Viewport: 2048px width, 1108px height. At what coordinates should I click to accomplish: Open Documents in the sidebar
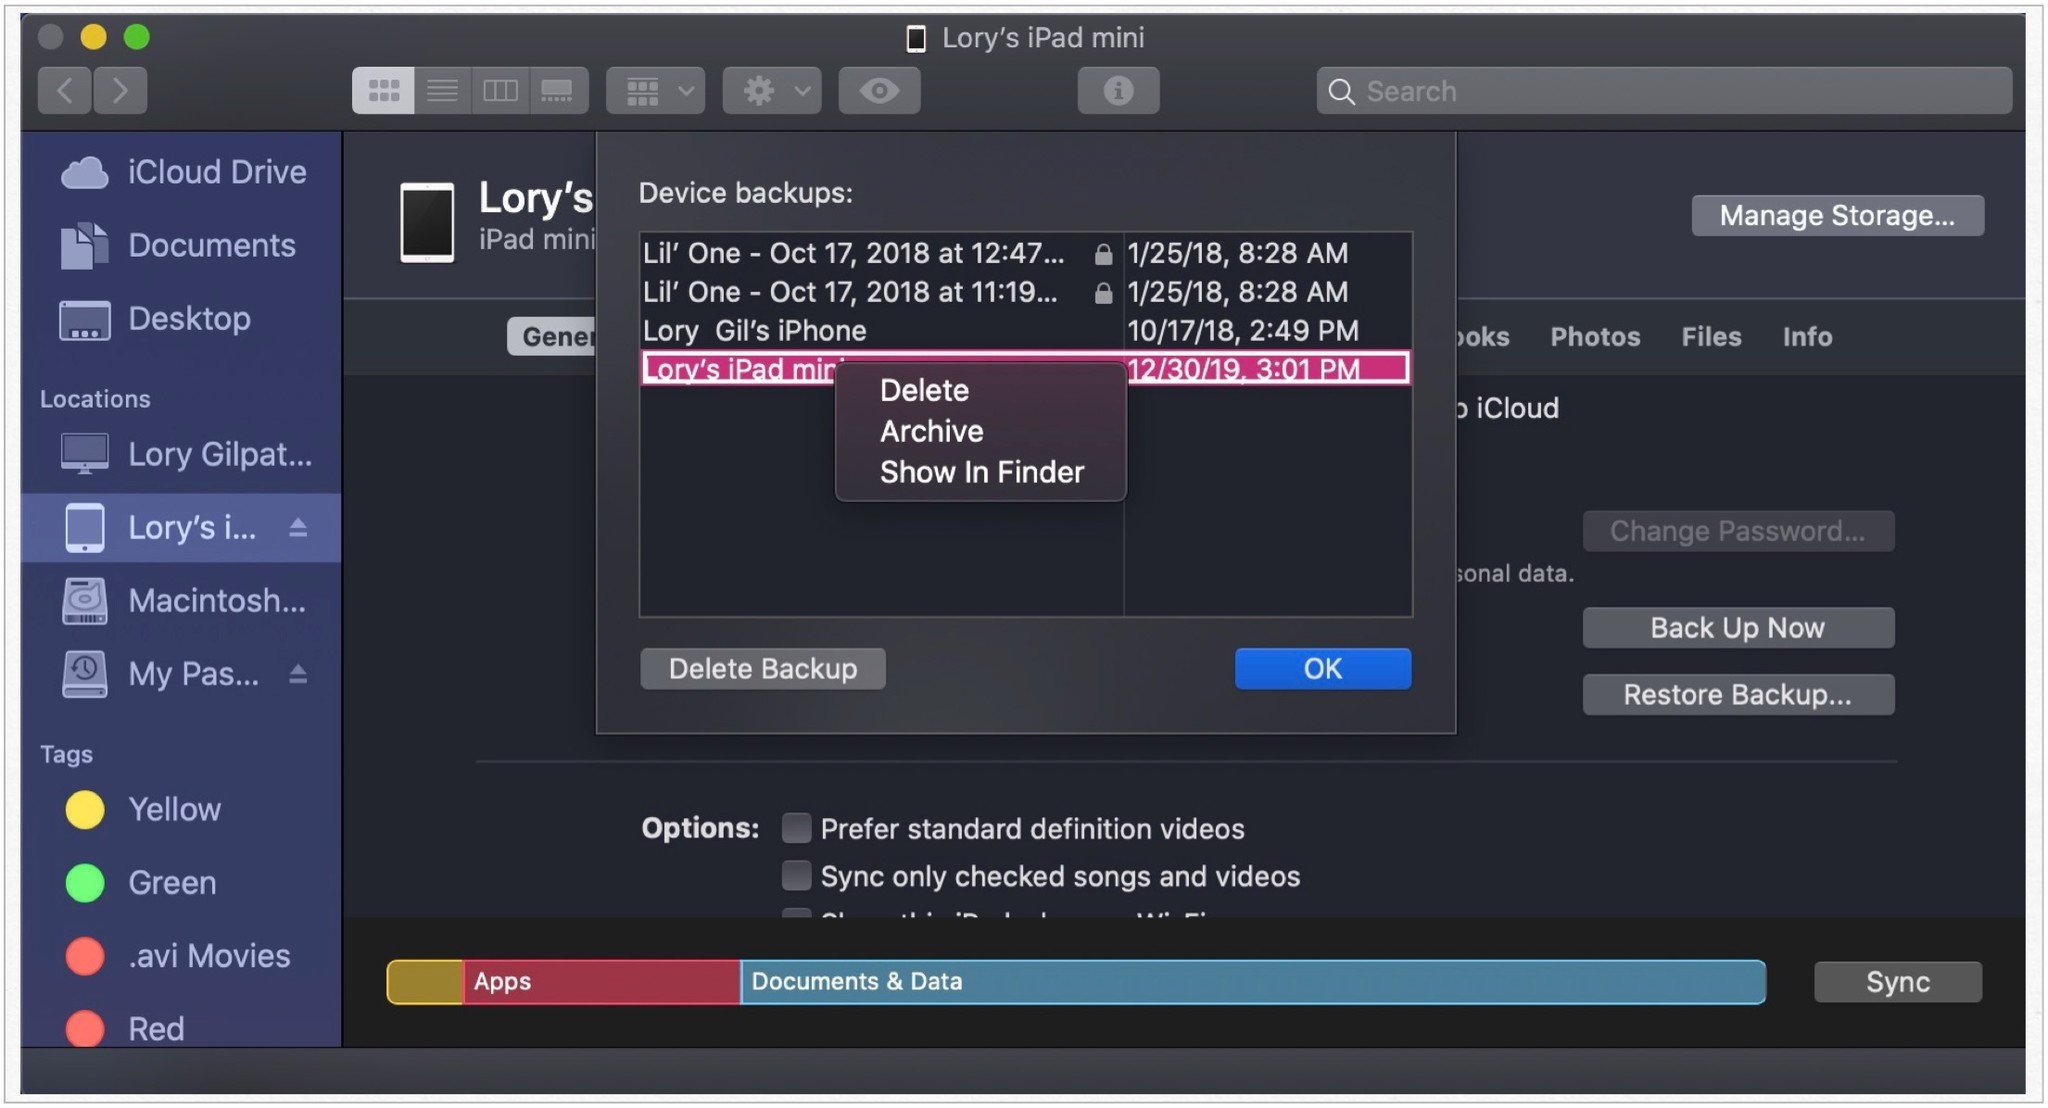(182, 246)
